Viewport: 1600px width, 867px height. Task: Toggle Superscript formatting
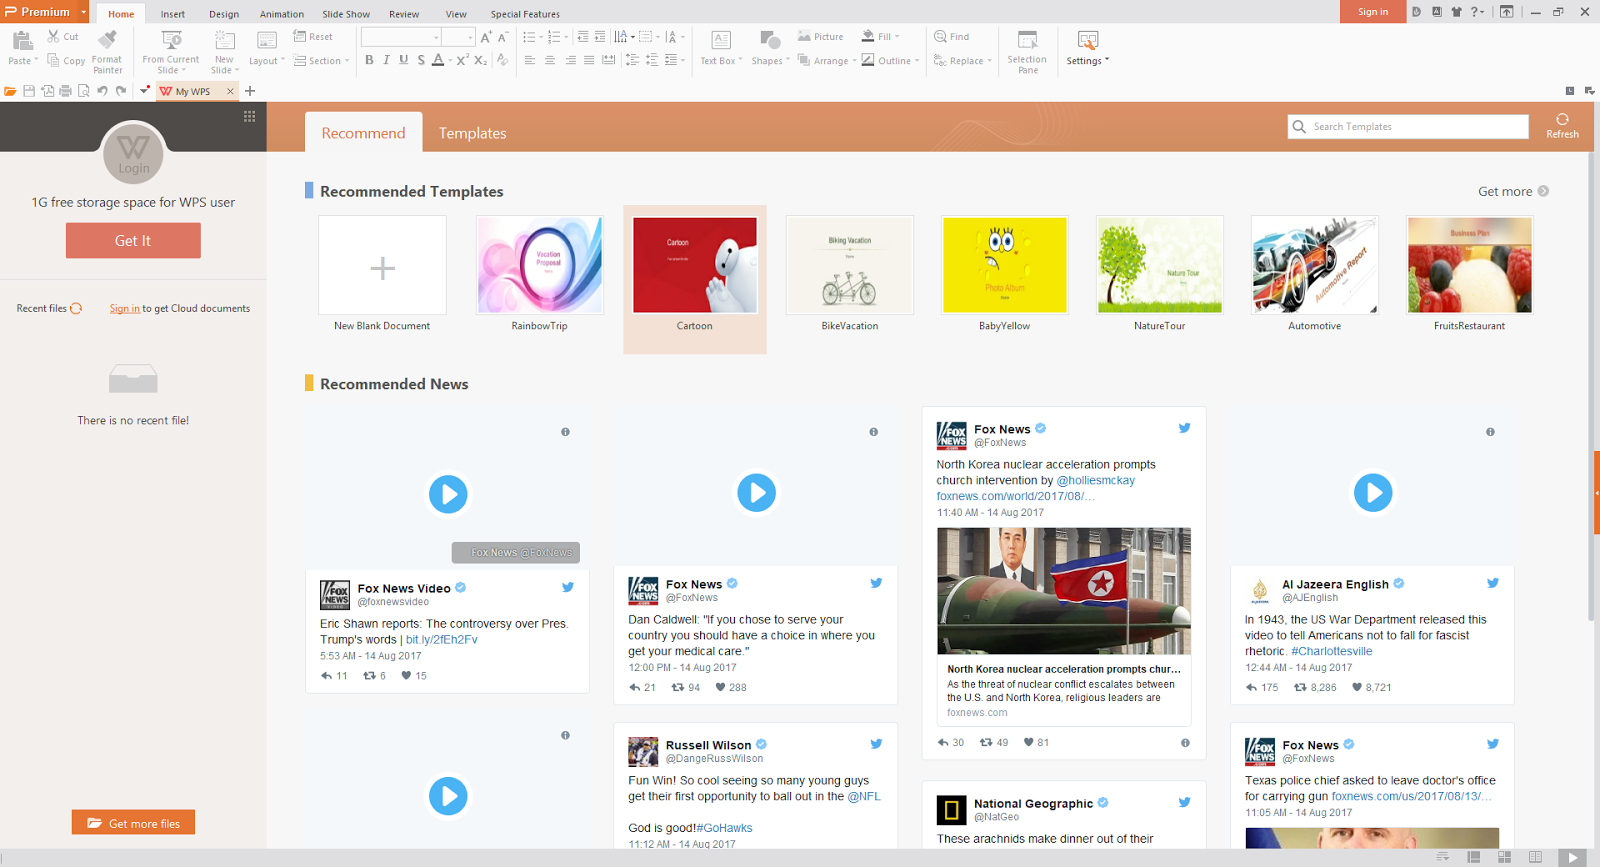pos(463,60)
